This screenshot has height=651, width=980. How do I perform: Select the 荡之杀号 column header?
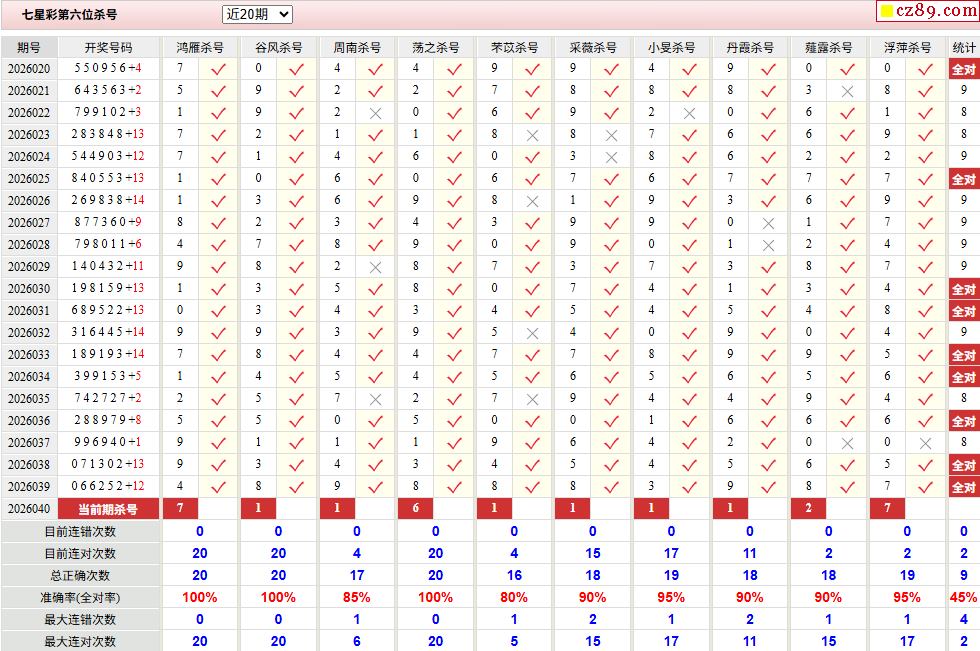coord(436,47)
